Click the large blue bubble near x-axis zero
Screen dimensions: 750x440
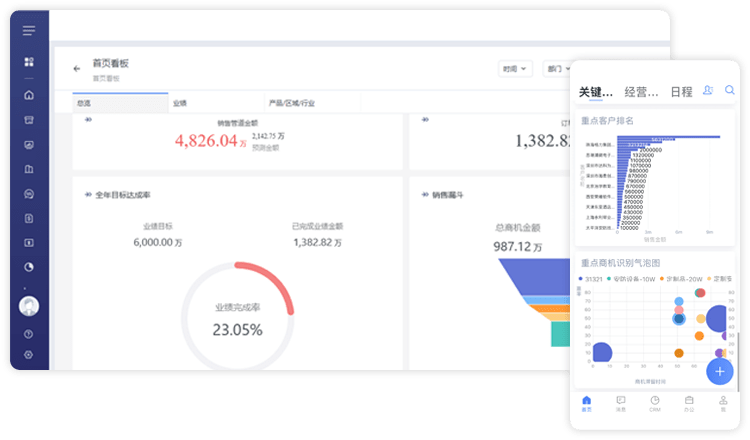(602, 352)
